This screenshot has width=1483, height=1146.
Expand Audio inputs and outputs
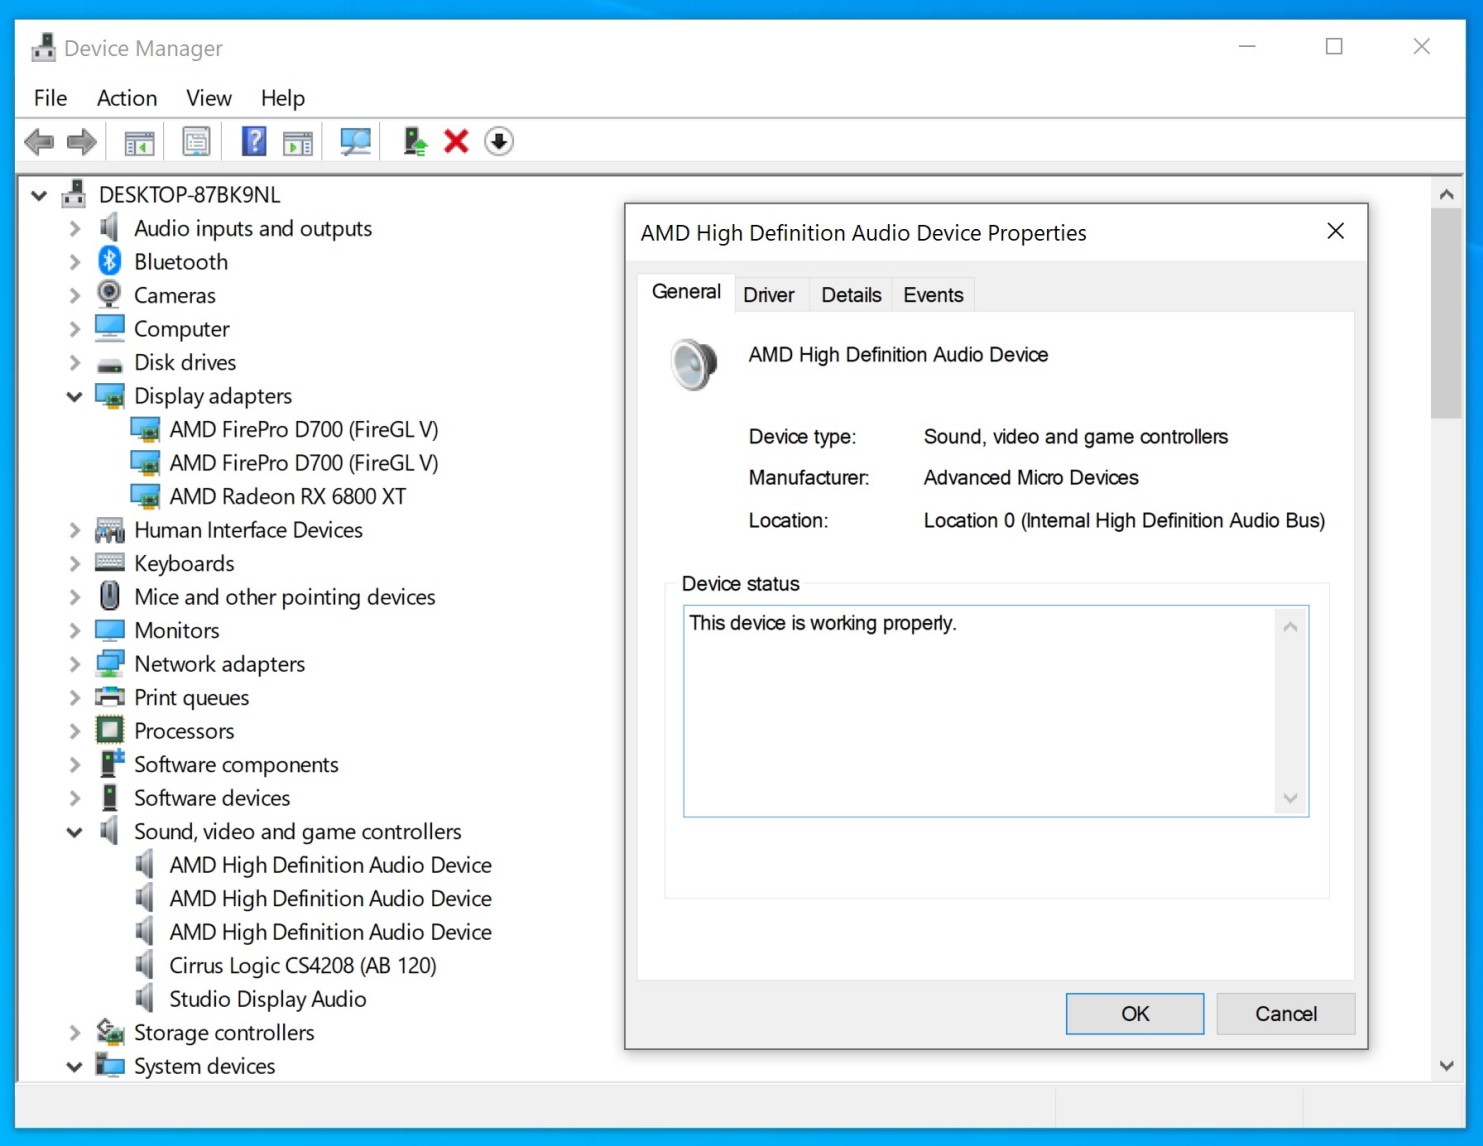74,228
